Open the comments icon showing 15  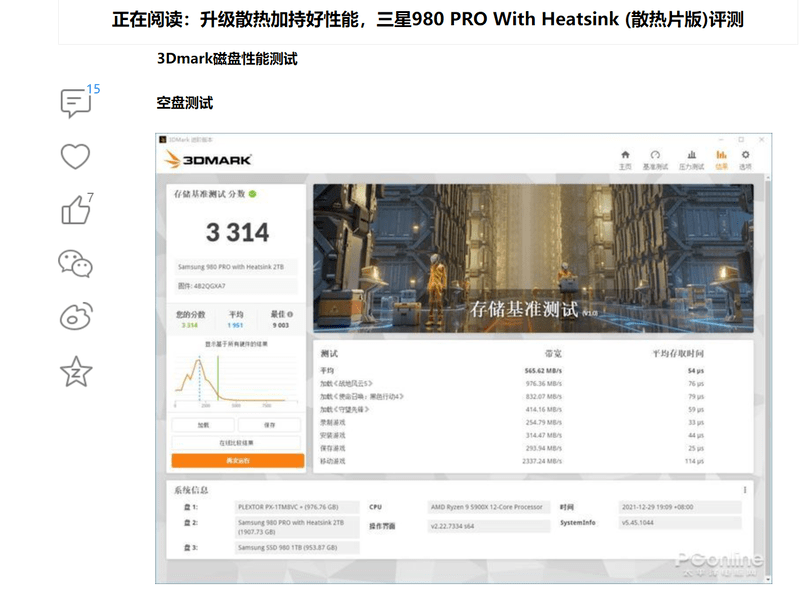76,103
